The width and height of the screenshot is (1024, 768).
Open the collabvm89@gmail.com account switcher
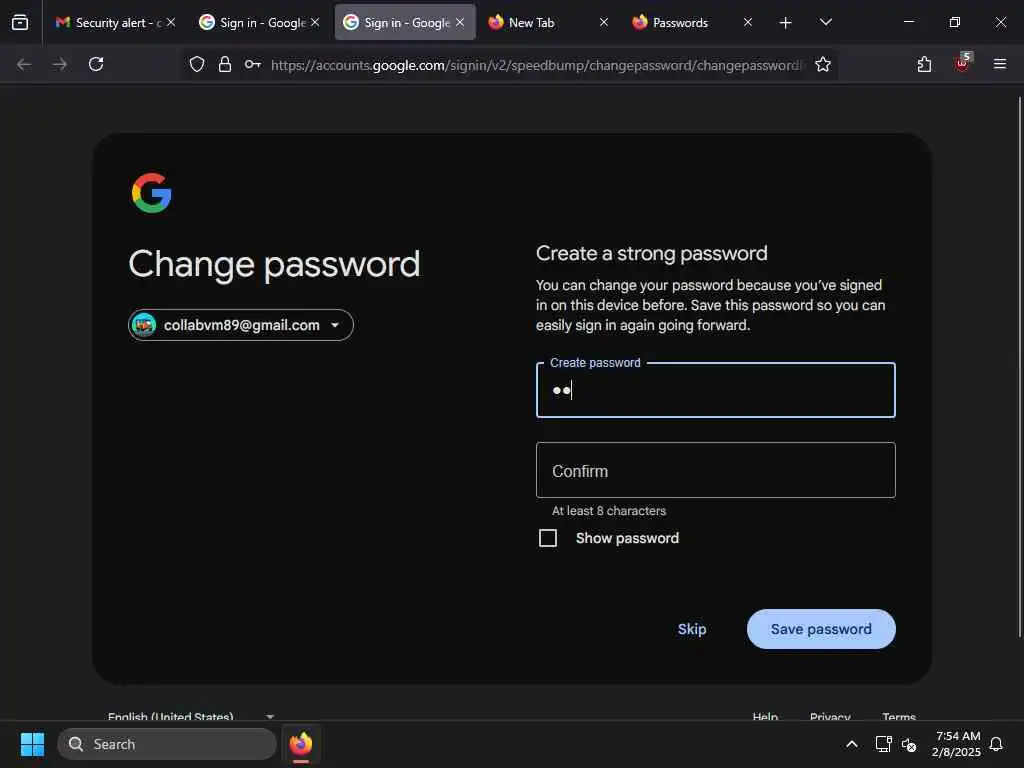[x=241, y=325]
